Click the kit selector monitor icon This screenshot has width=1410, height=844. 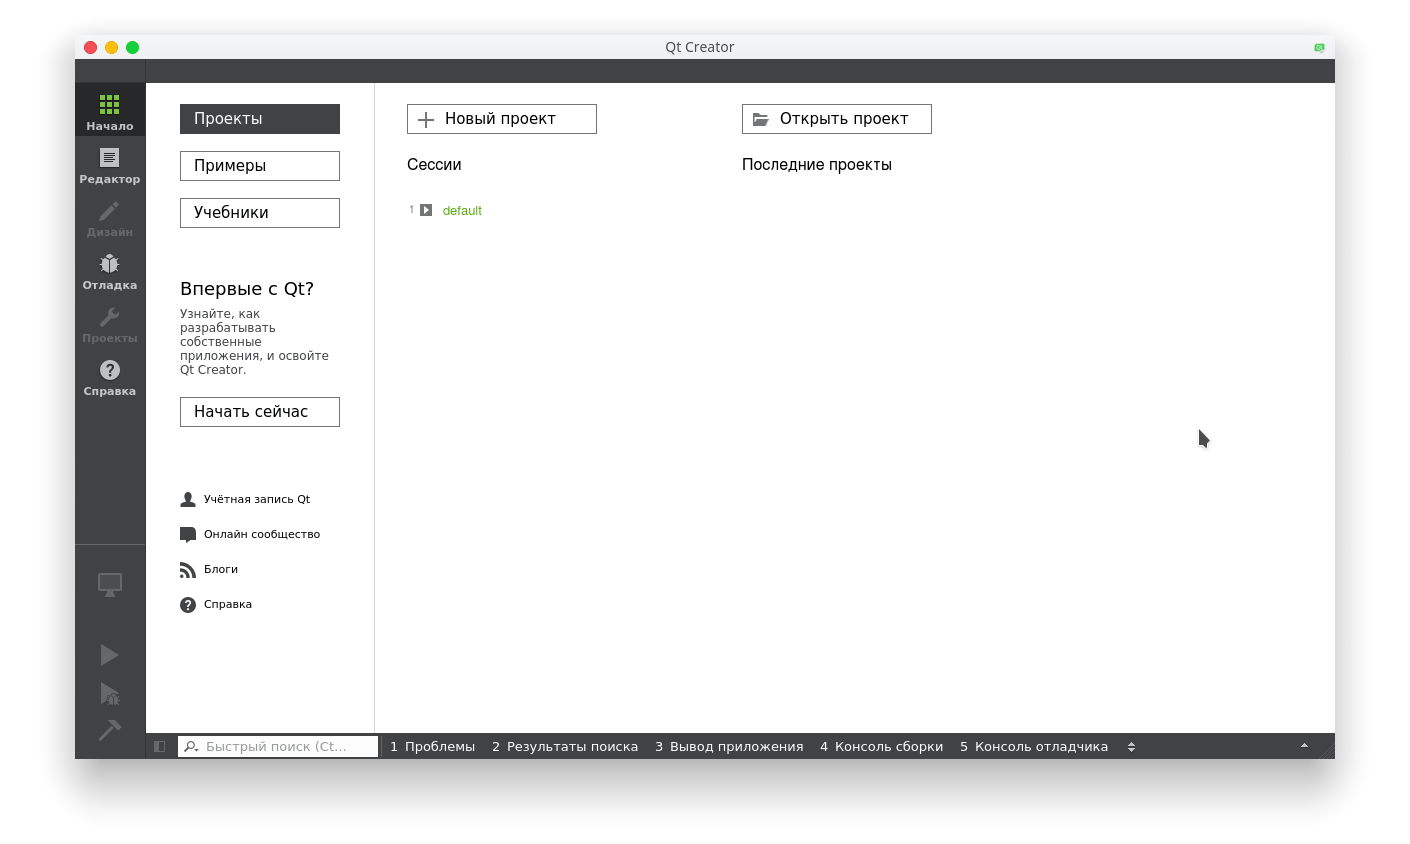(110, 584)
